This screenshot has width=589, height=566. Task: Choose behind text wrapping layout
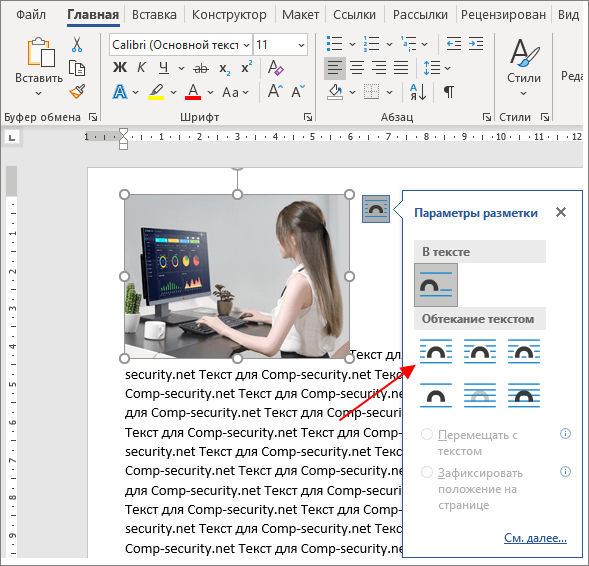[480, 395]
